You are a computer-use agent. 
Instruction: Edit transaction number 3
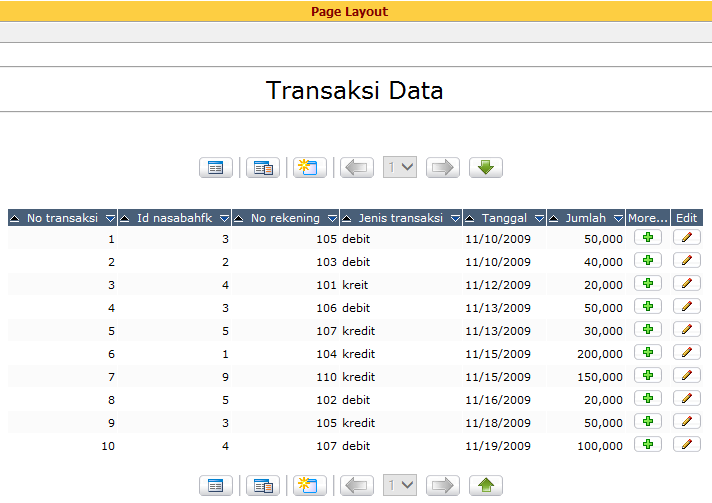click(x=687, y=284)
